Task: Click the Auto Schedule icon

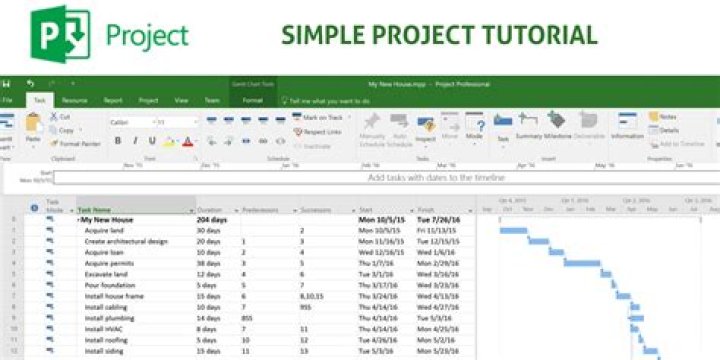Action: pyautogui.click(x=399, y=121)
